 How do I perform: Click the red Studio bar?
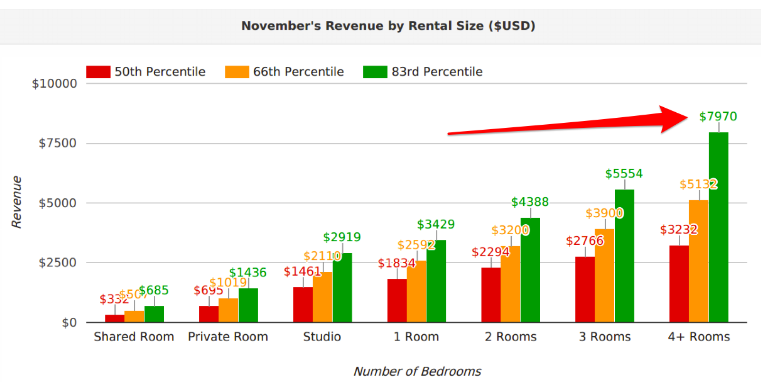point(303,304)
